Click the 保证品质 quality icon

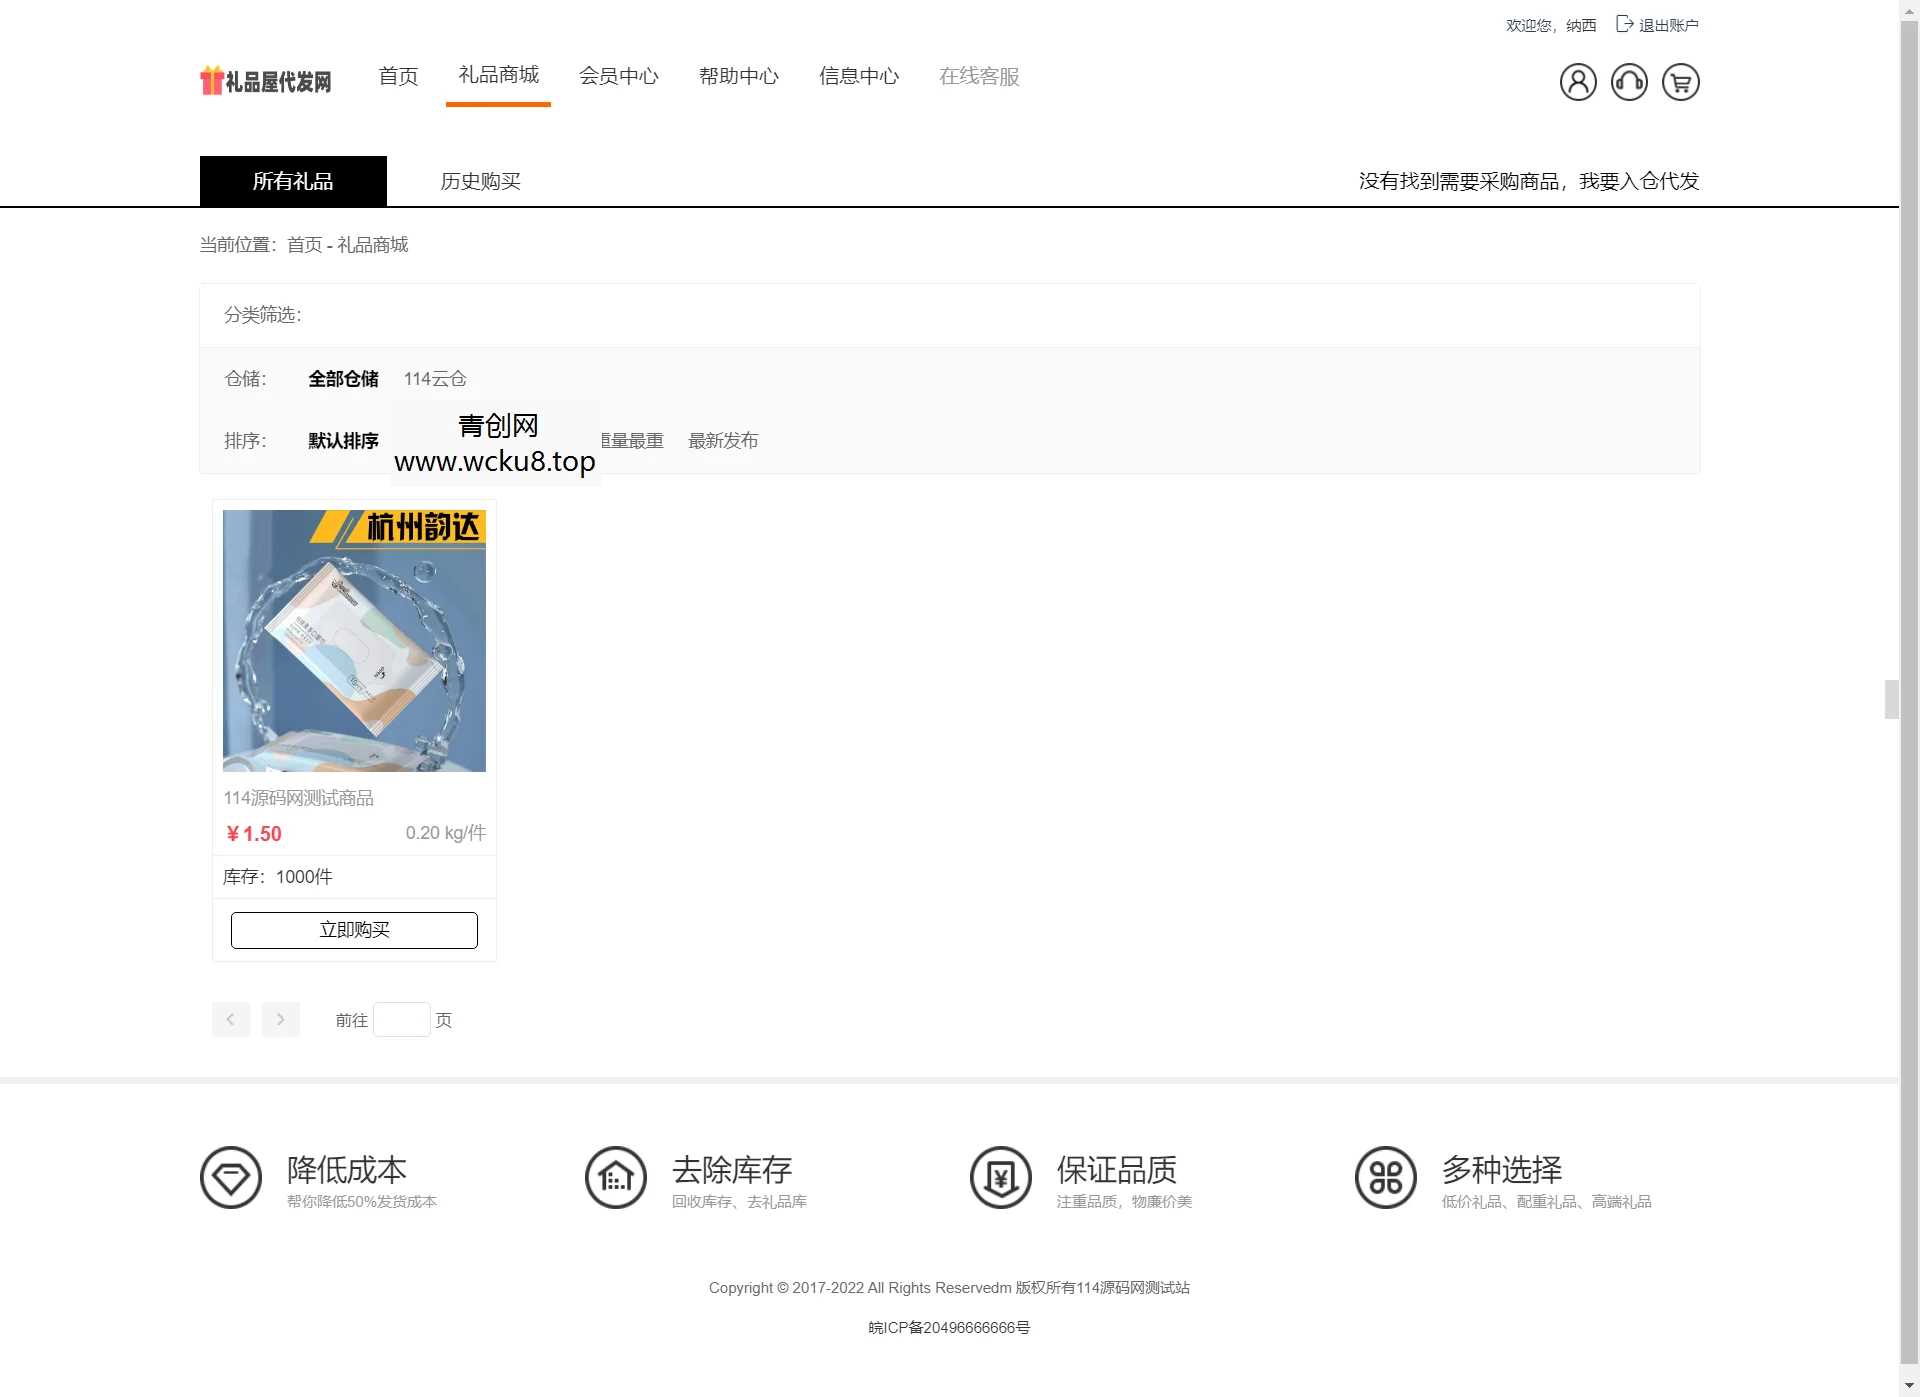tap(1000, 1177)
